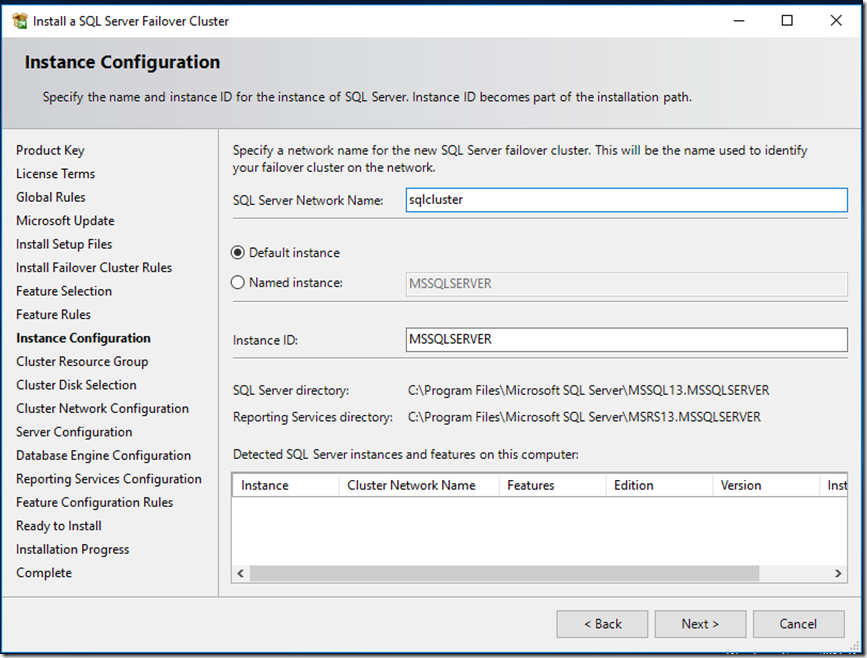Open the Cluster Resource Group step
867x658 pixels.
[82, 362]
